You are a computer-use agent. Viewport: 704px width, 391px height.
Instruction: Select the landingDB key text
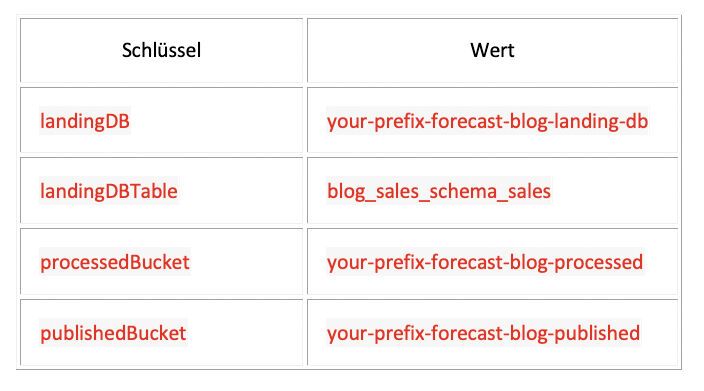(85, 121)
